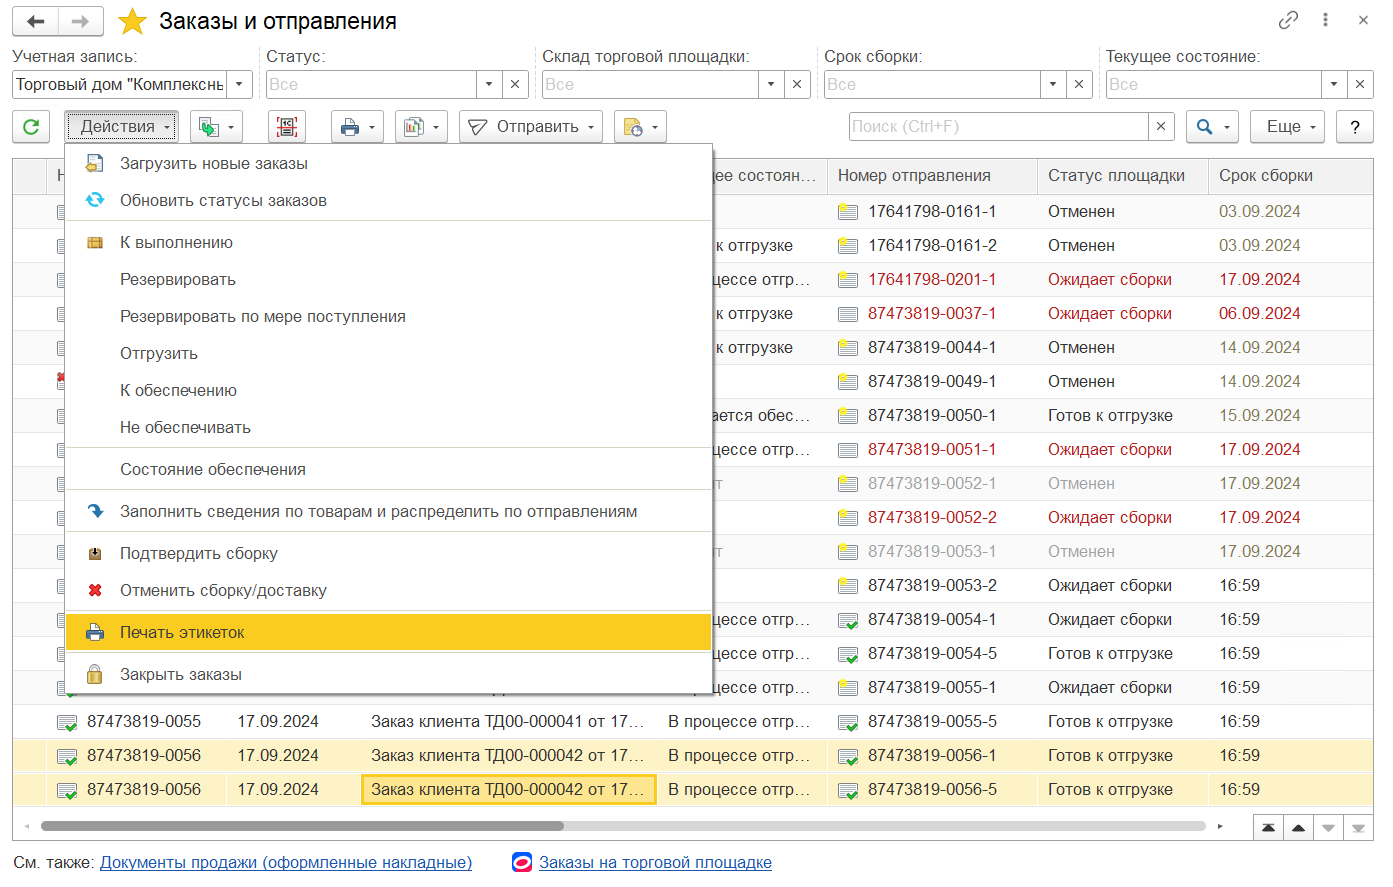The height and width of the screenshot is (887, 1393).
Task: Expand the Текущее состояние filter dropdown
Action: (1334, 85)
